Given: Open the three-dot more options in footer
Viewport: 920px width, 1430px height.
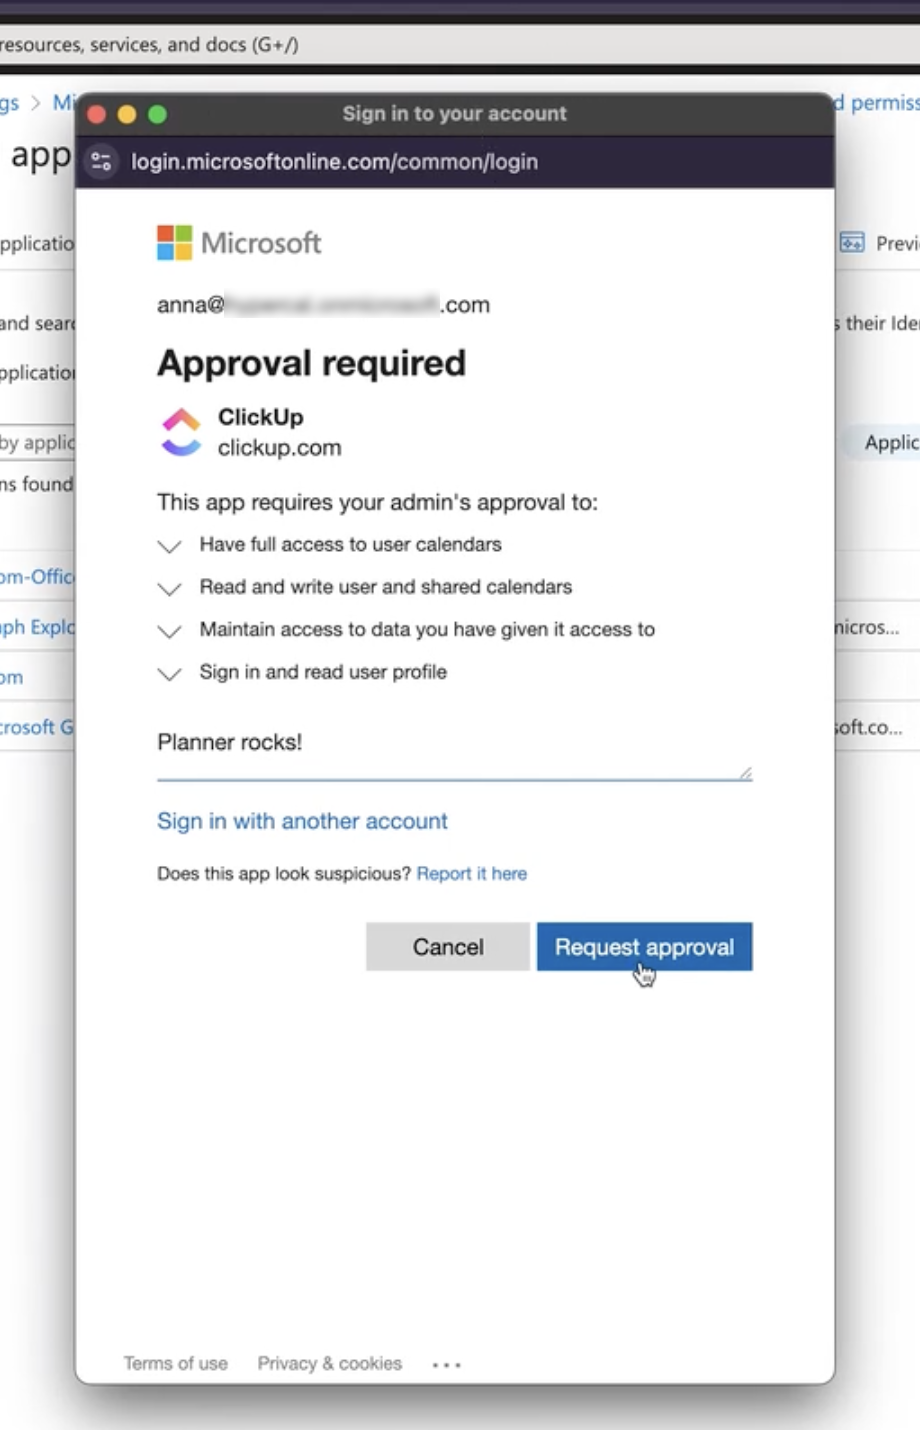Looking at the screenshot, I should click(x=446, y=1365).
